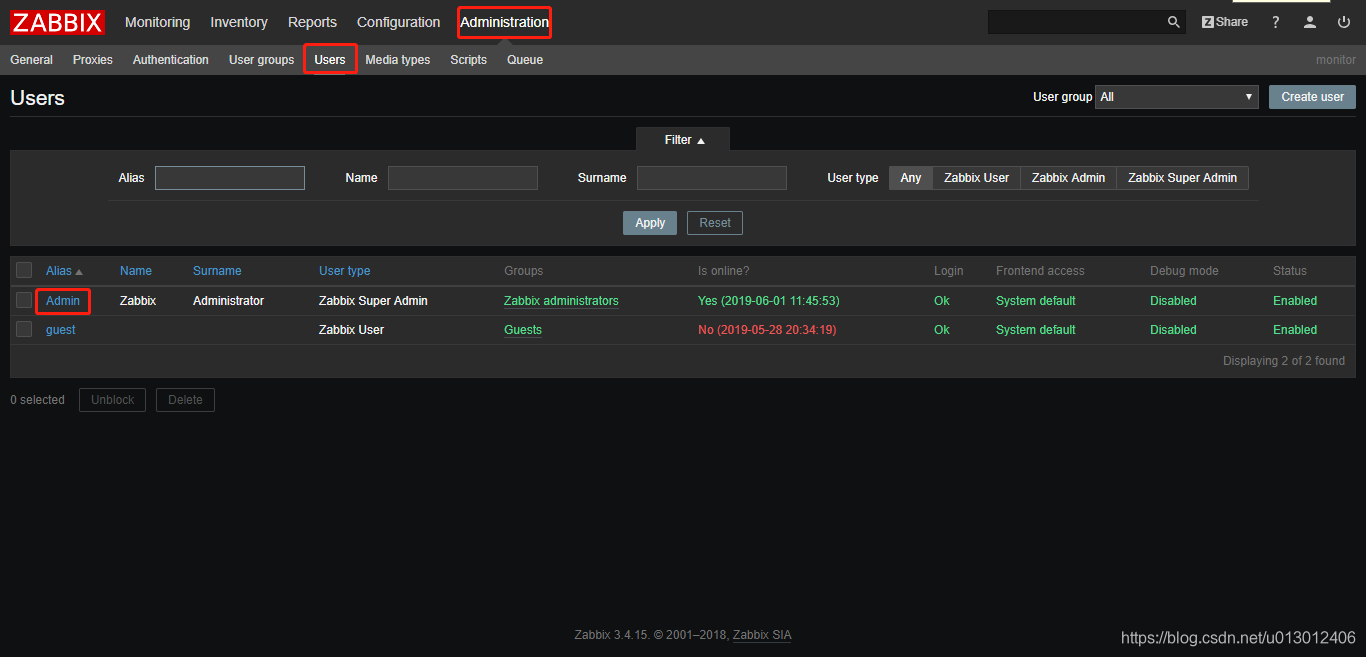
Task: Open the guest user link
Action: [x=60, y=330]
